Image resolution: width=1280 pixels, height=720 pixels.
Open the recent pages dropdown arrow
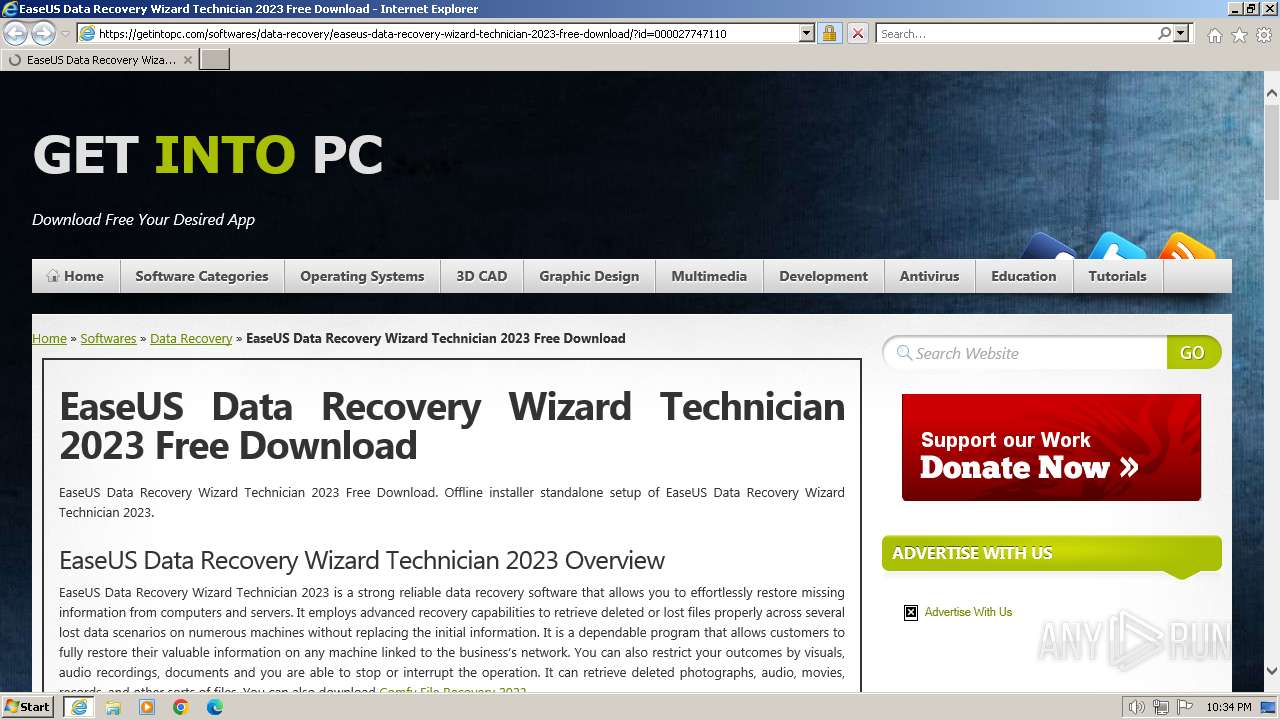65,34
